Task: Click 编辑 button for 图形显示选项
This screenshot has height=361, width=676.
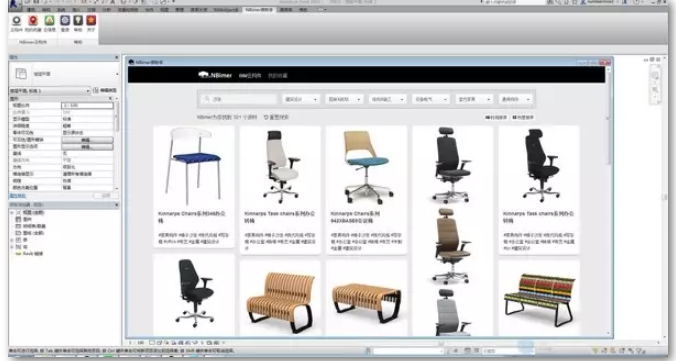Action: pyautogui.click(x=88, y=147)
